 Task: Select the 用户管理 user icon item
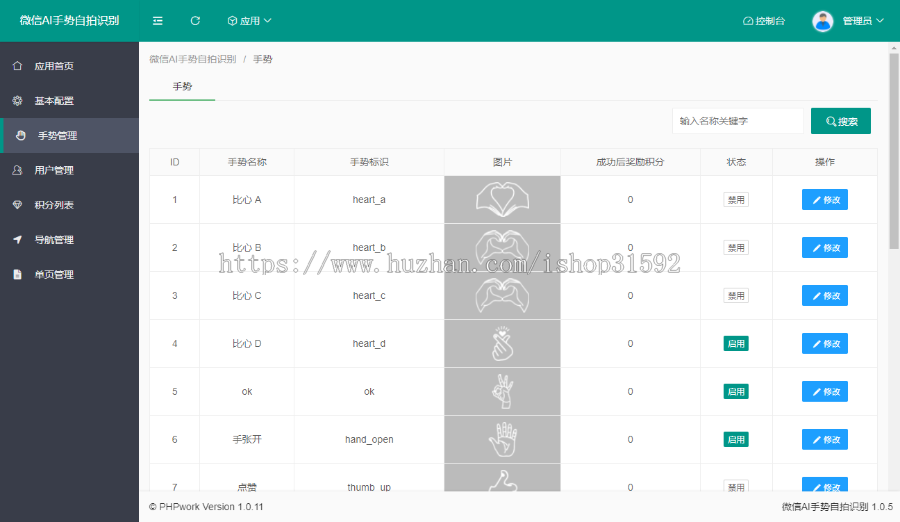point(17,170)
